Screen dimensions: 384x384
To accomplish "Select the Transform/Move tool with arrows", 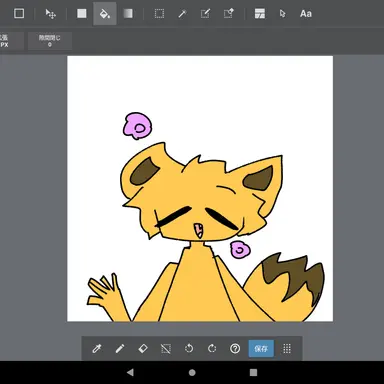I will tap(51, 14).
